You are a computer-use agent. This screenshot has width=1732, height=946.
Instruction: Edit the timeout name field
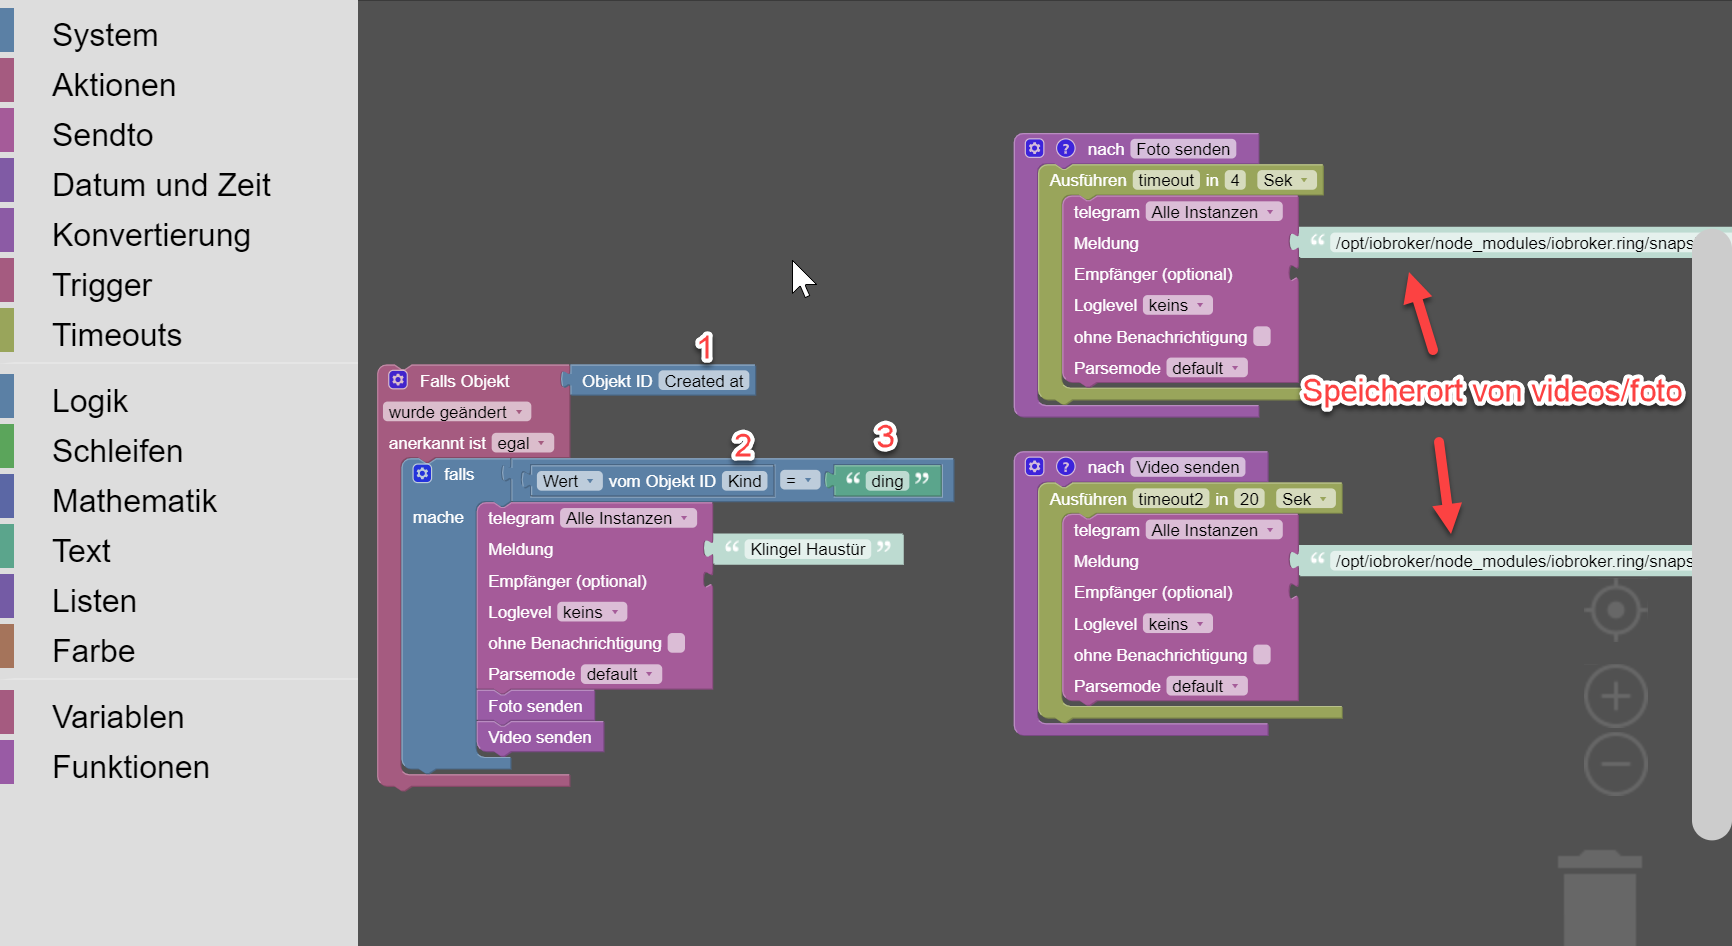(1166, 180)
